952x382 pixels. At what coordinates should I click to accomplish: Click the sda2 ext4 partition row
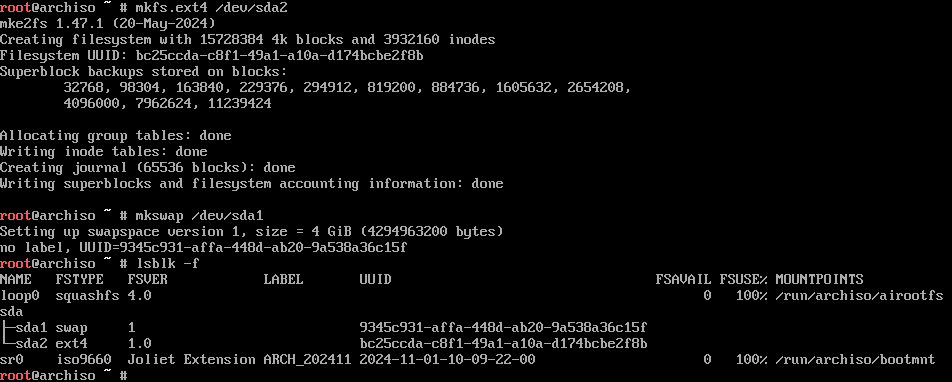click(x=324, y=343)
